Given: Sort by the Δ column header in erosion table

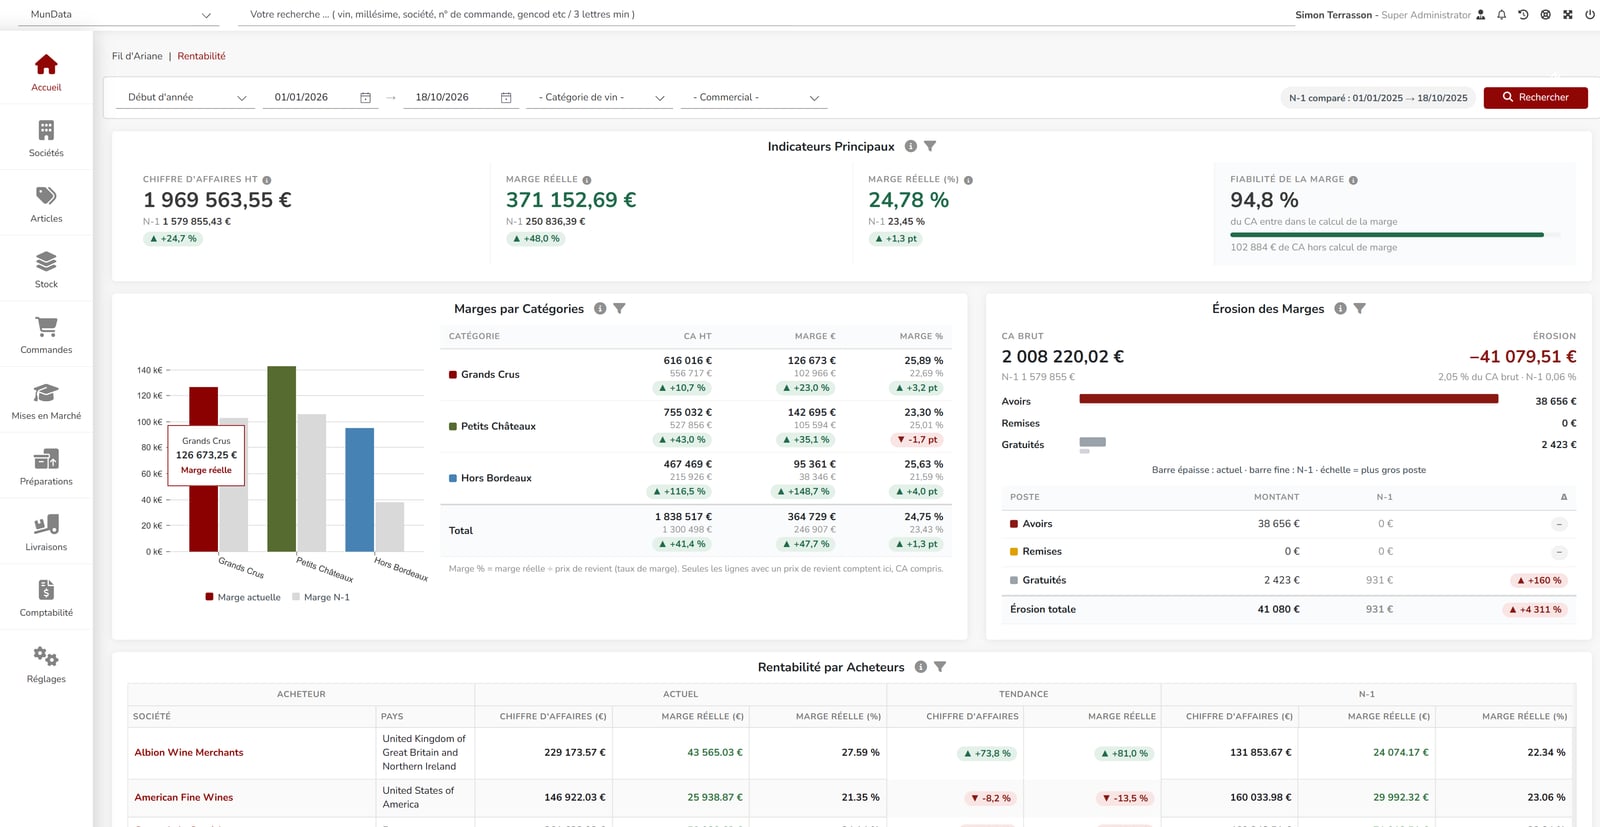Looking at the screenshot, I should point(1564,497).
